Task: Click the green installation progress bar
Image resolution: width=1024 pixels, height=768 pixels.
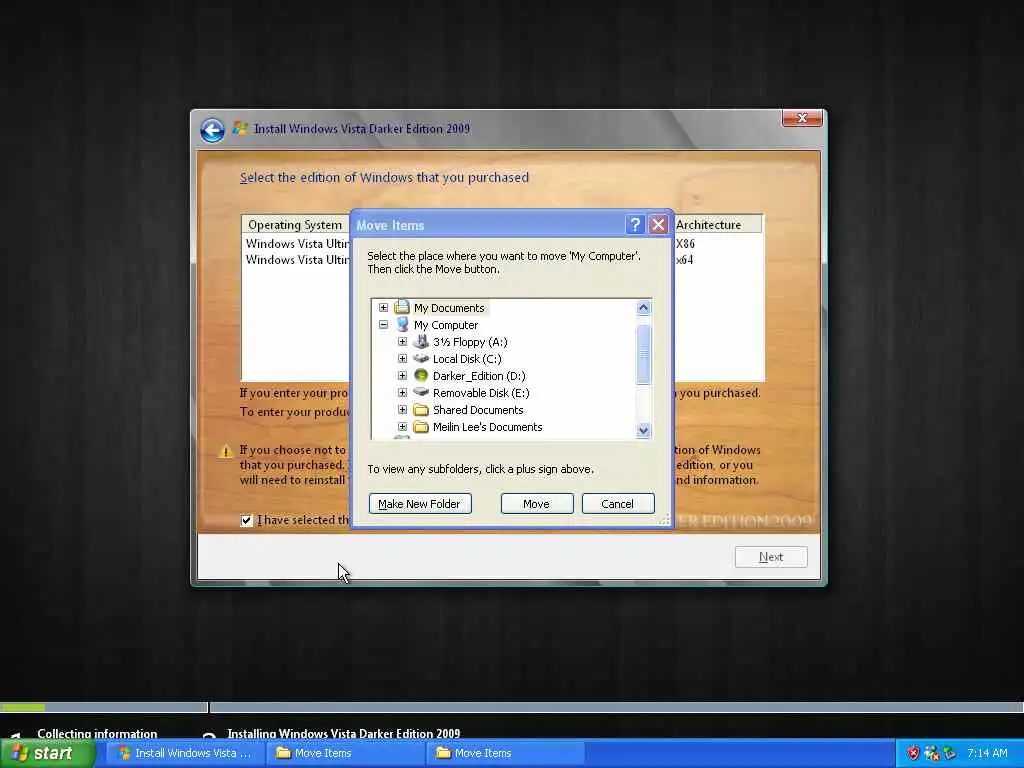Action: click(23, 707)
